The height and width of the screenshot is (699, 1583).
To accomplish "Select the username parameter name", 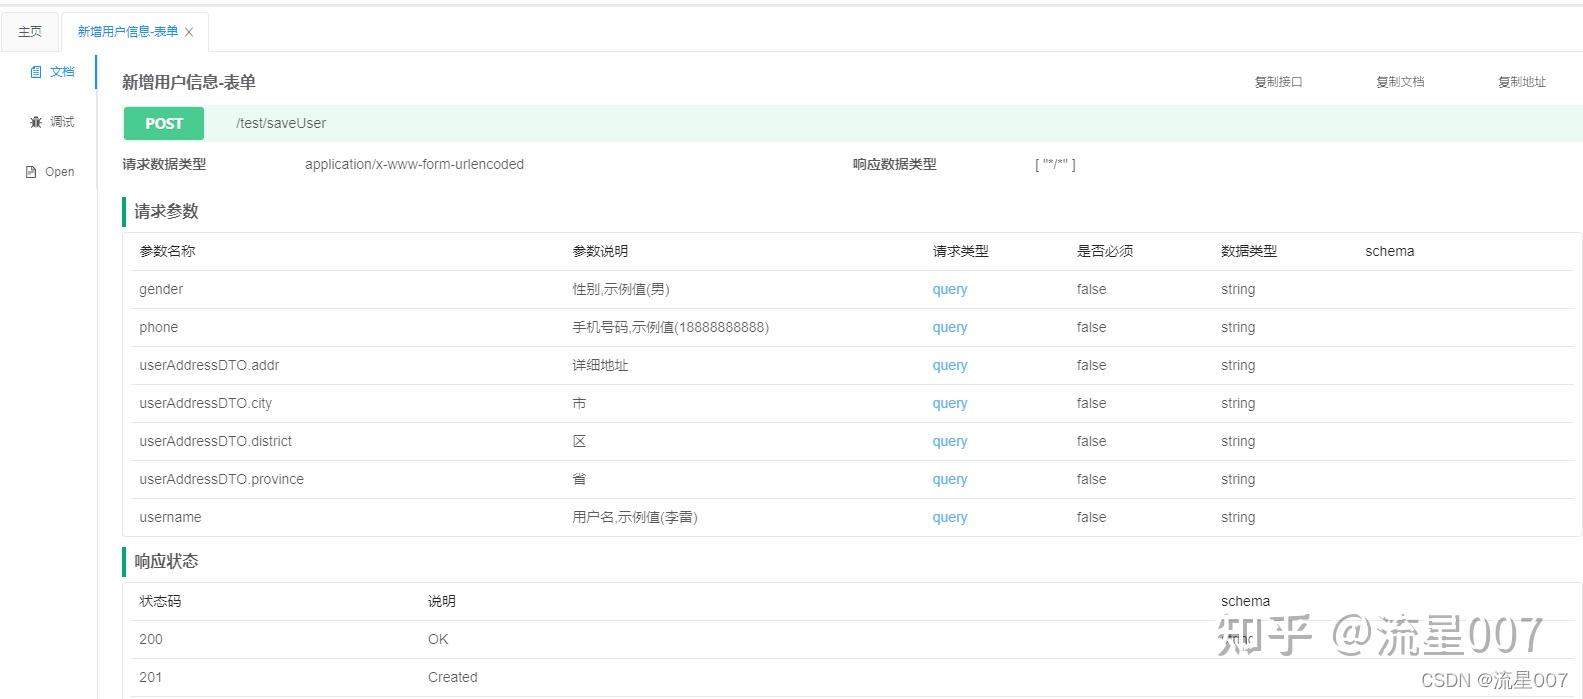I will [x=170, y=517].
